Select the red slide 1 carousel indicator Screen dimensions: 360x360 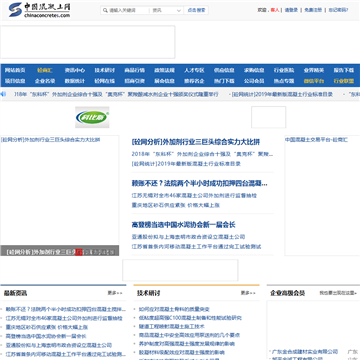tap(79, 252)
